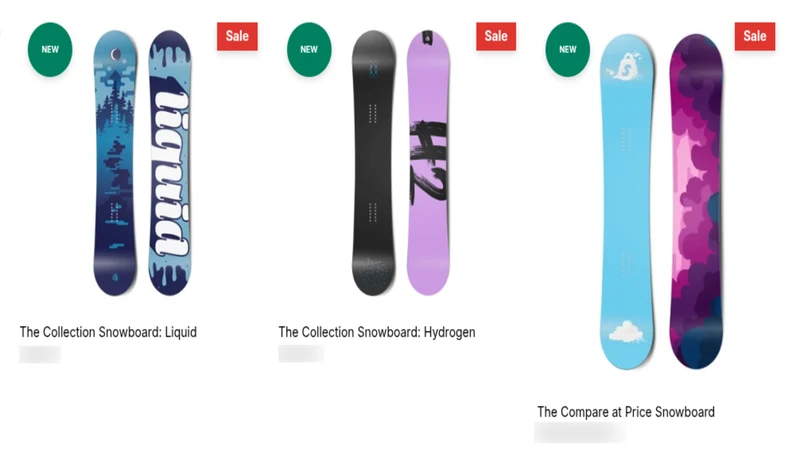
Task: Click the blurred price under Hydrogen snowboard
Action: [x=301, y=354]
